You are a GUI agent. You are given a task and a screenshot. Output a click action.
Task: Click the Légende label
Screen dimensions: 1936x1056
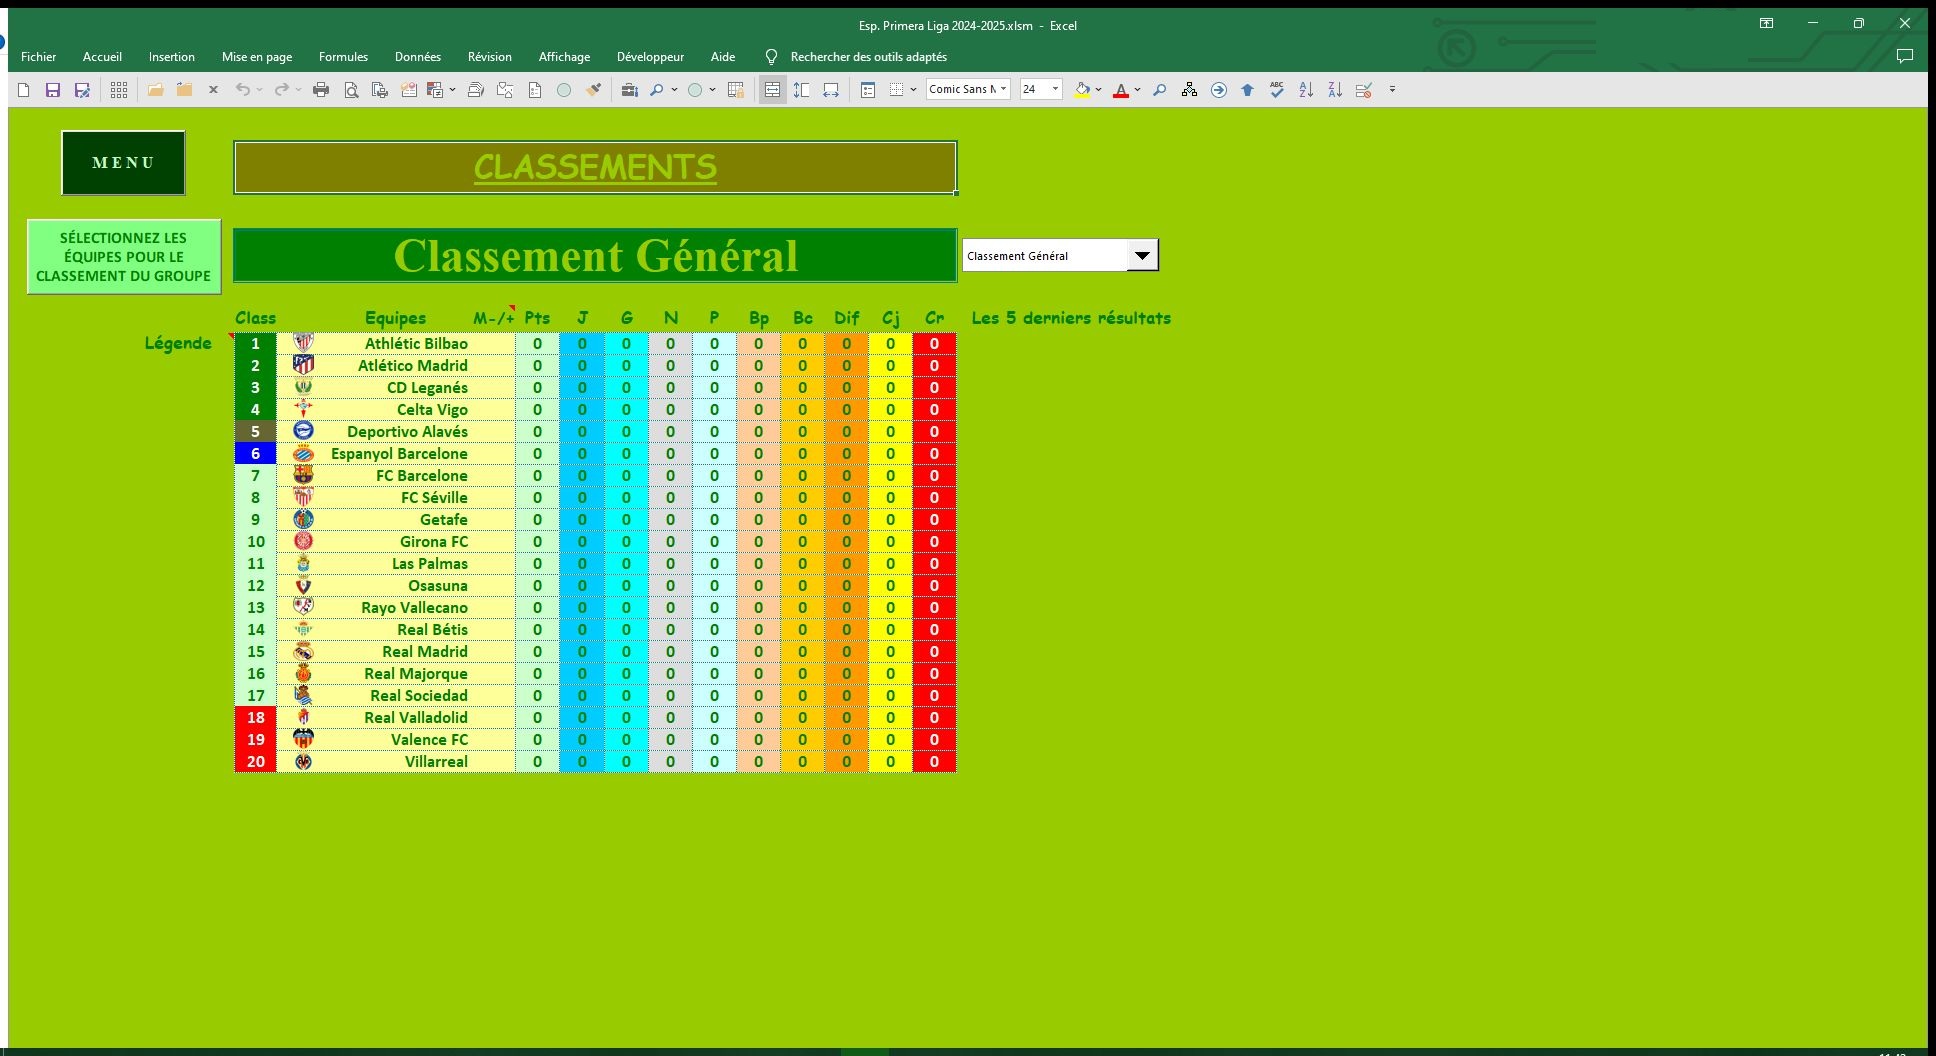tap(178, 343)
